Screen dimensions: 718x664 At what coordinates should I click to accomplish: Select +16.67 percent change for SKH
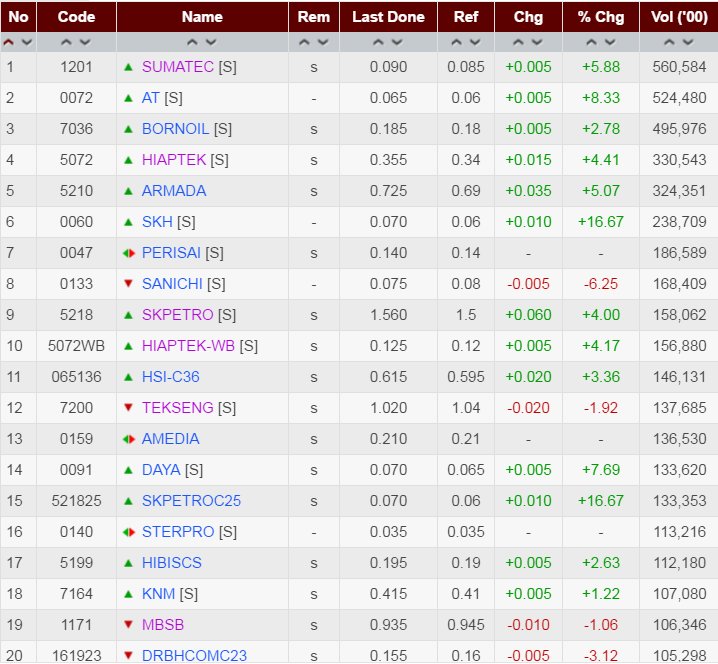601,222
